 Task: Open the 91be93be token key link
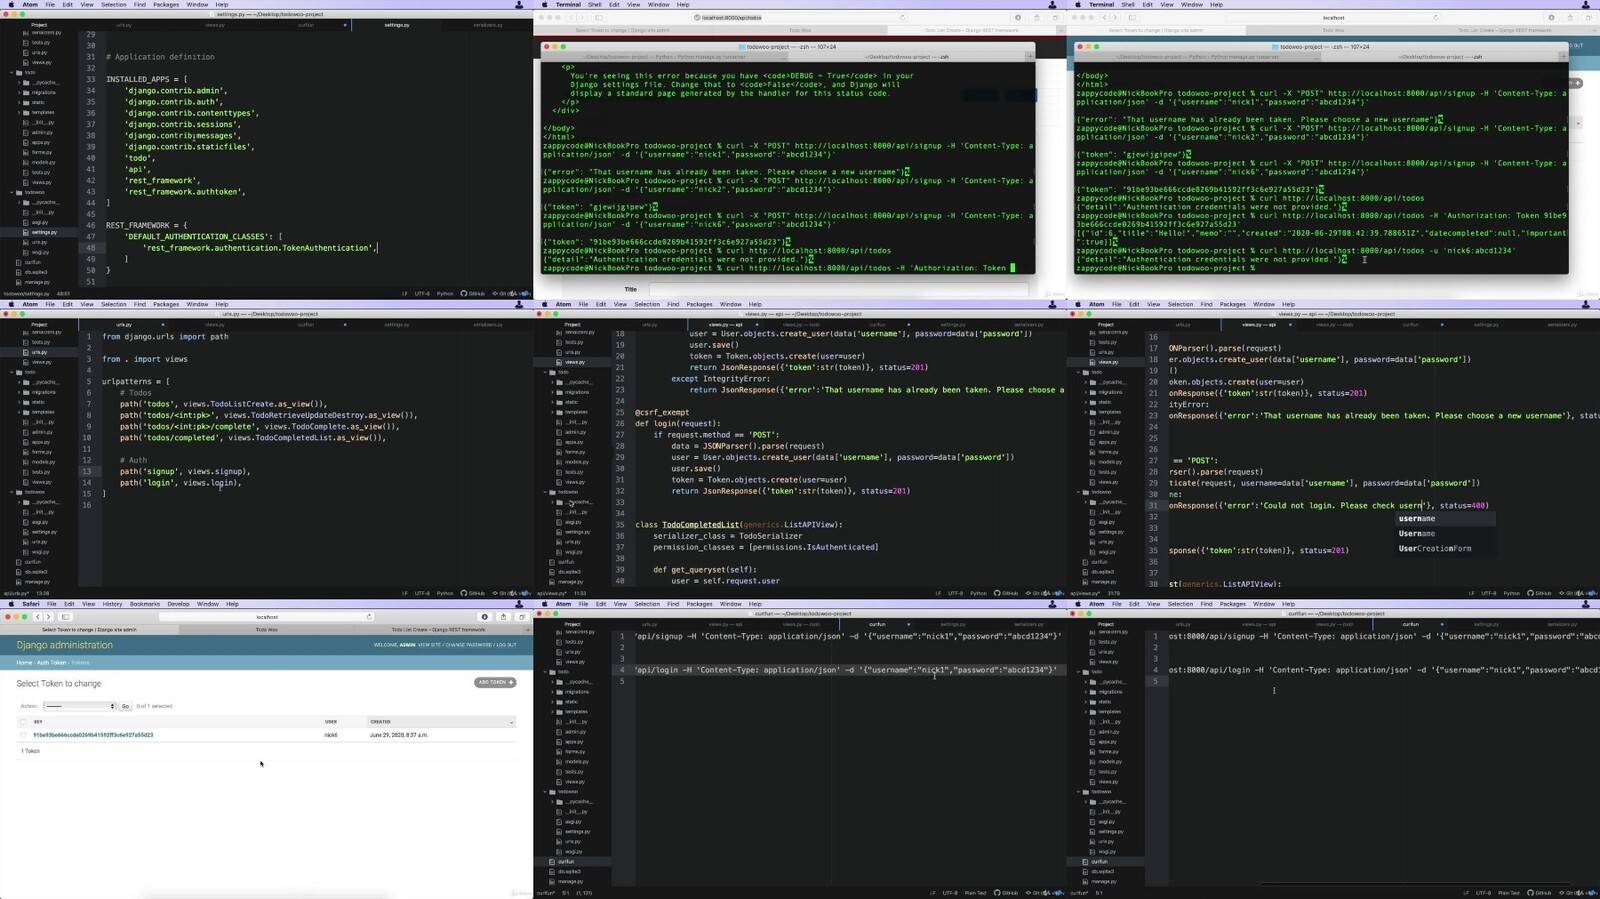pyautogui.click(x=93, y=735)
